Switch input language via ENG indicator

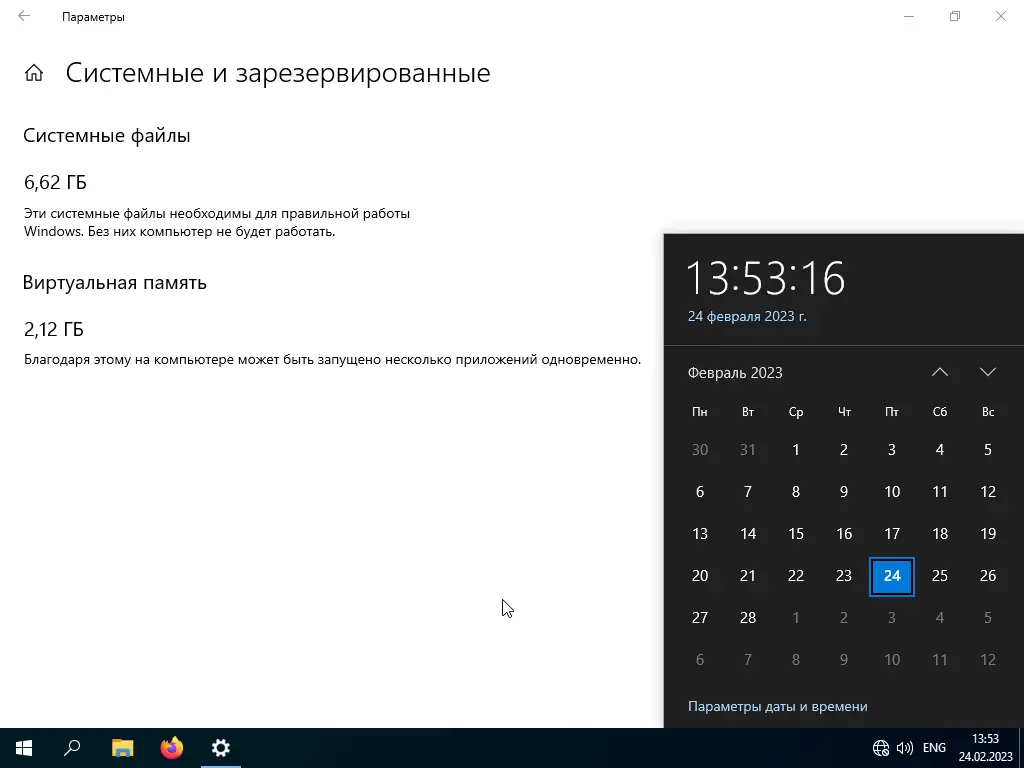tap(934, 748)
